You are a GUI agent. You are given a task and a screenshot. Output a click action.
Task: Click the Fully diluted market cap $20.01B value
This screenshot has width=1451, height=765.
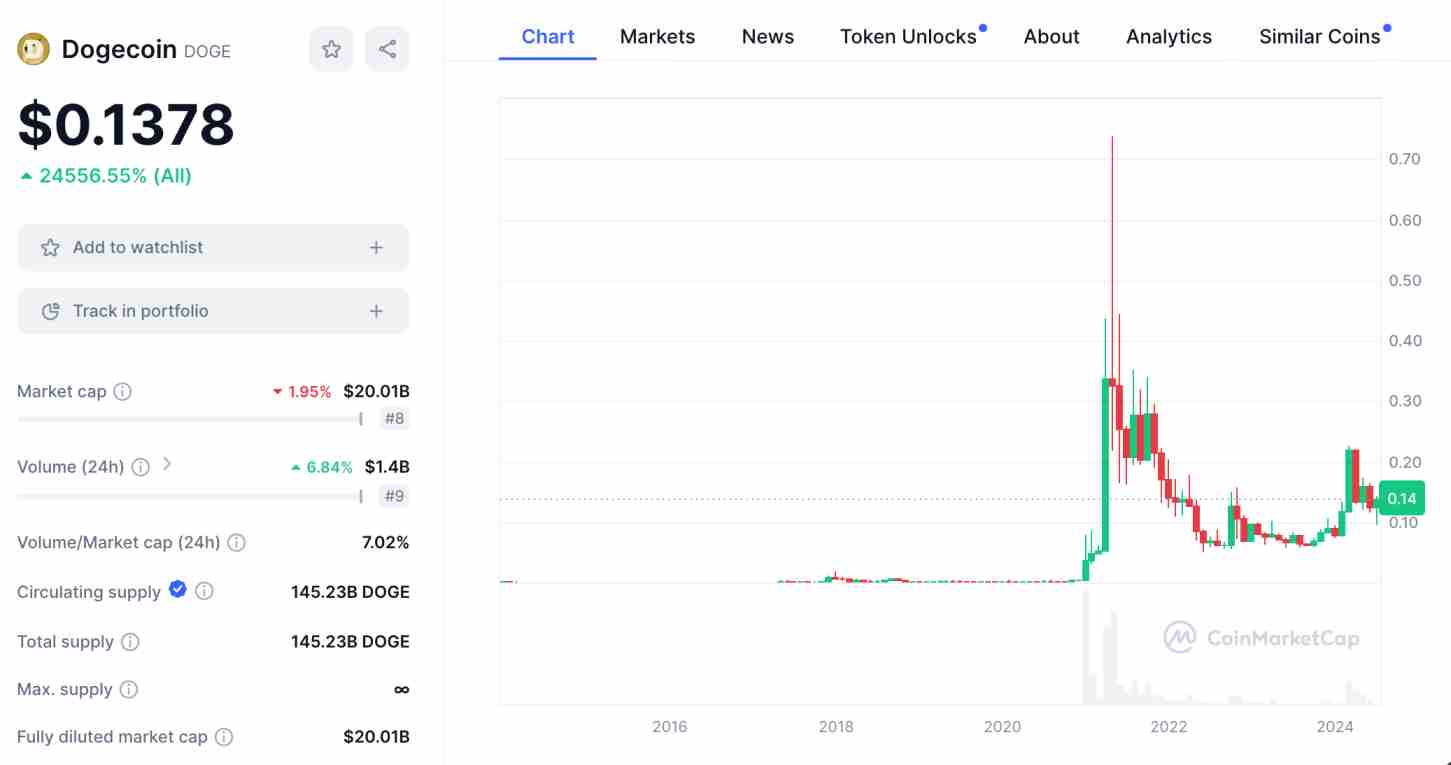[376, 737]
